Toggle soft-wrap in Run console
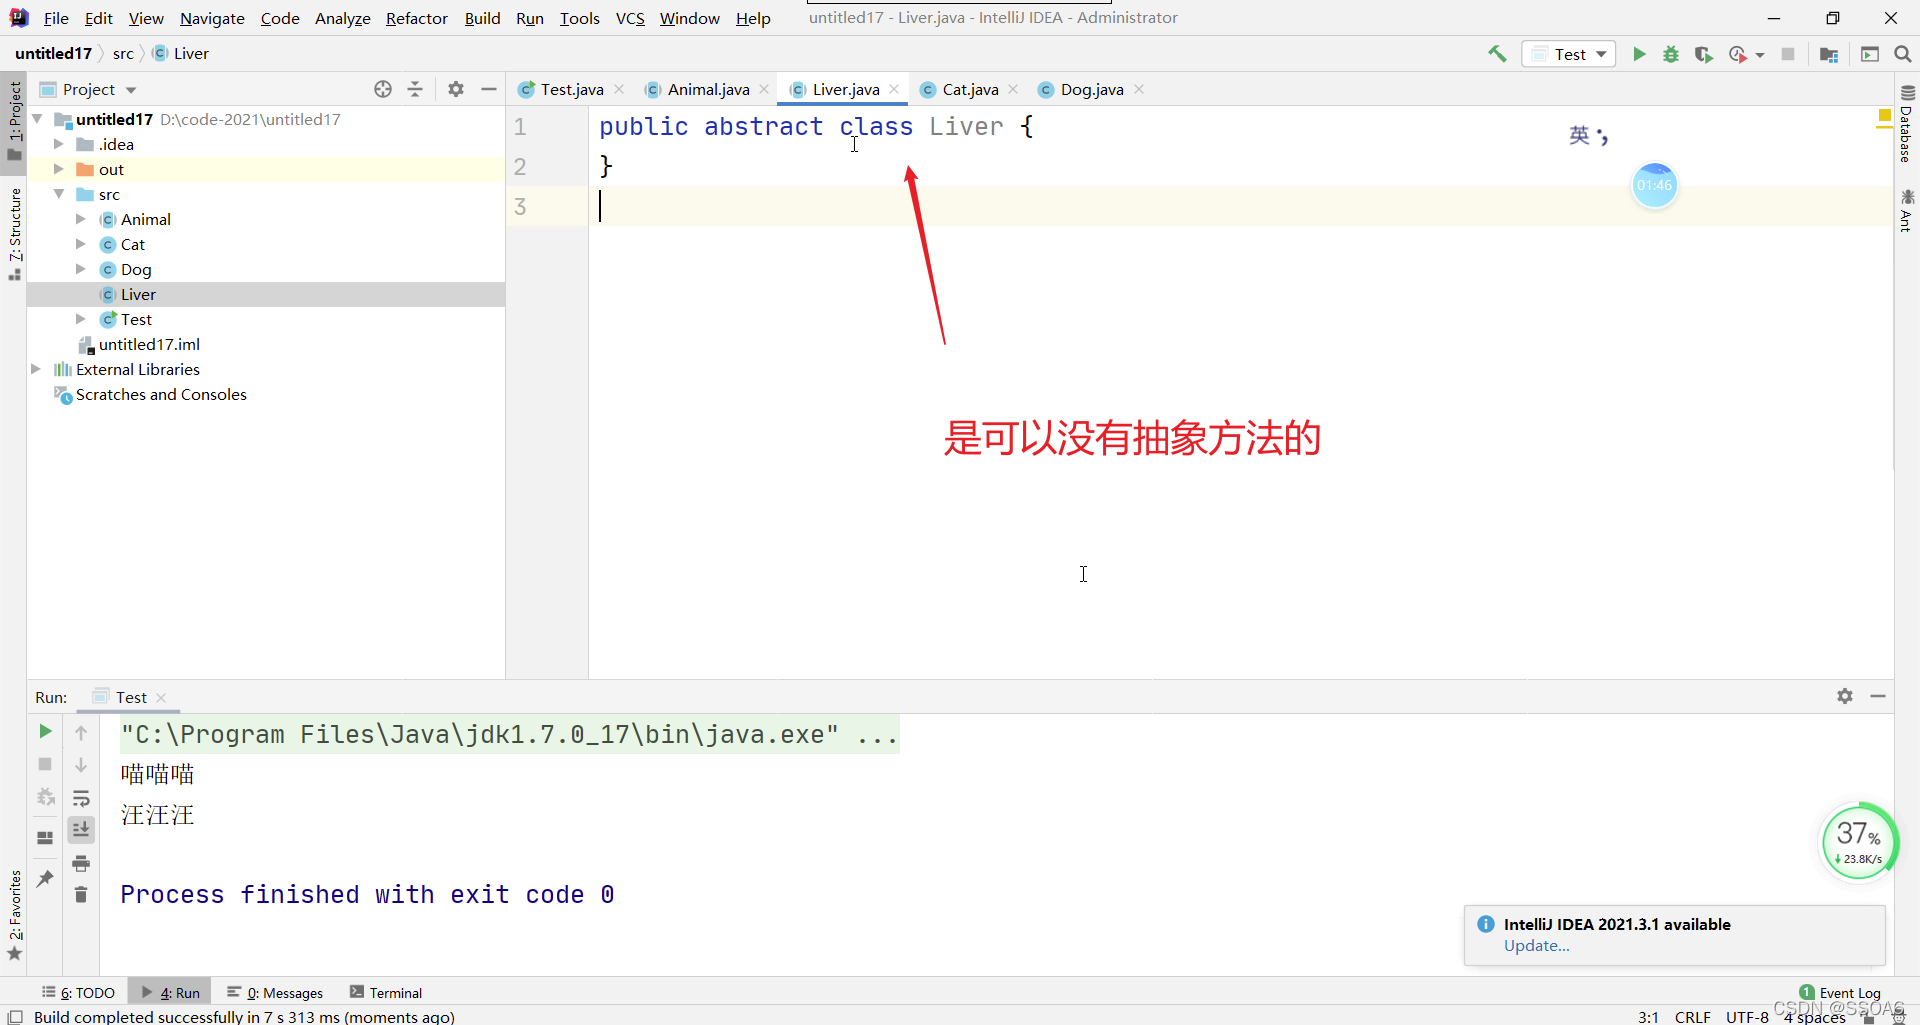This screenshot has height=1025, width=1920. click(x=81, y=798)
